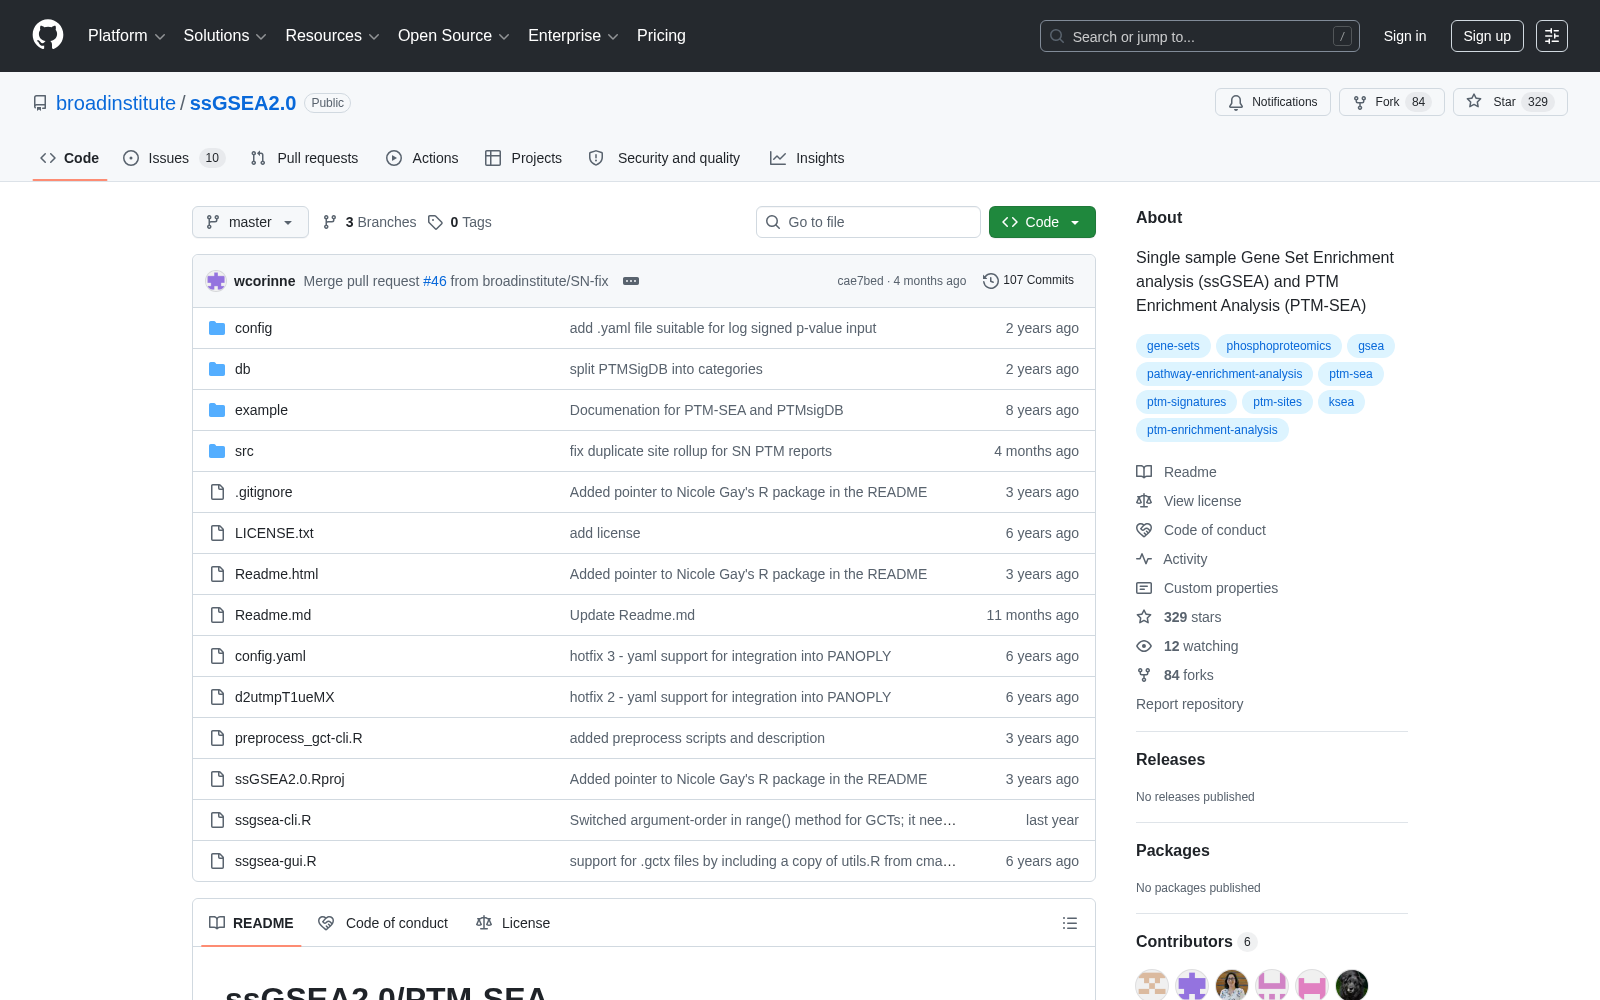Click the LICENSE.txt file icon

[217, 533]
